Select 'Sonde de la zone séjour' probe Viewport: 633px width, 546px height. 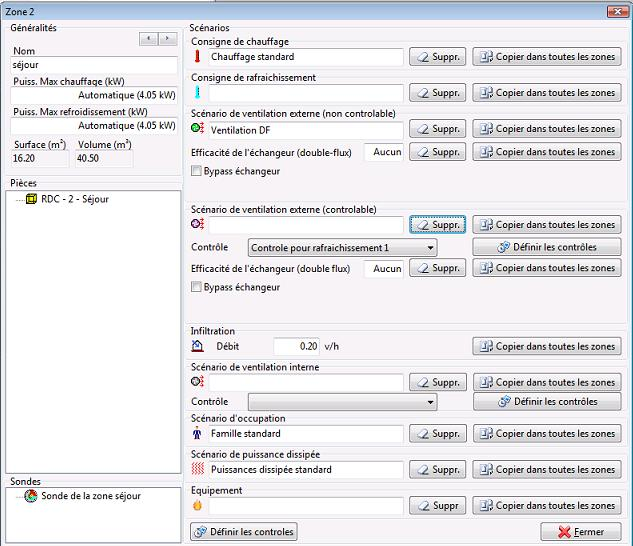pyautogui.click(x=82, y=496)
